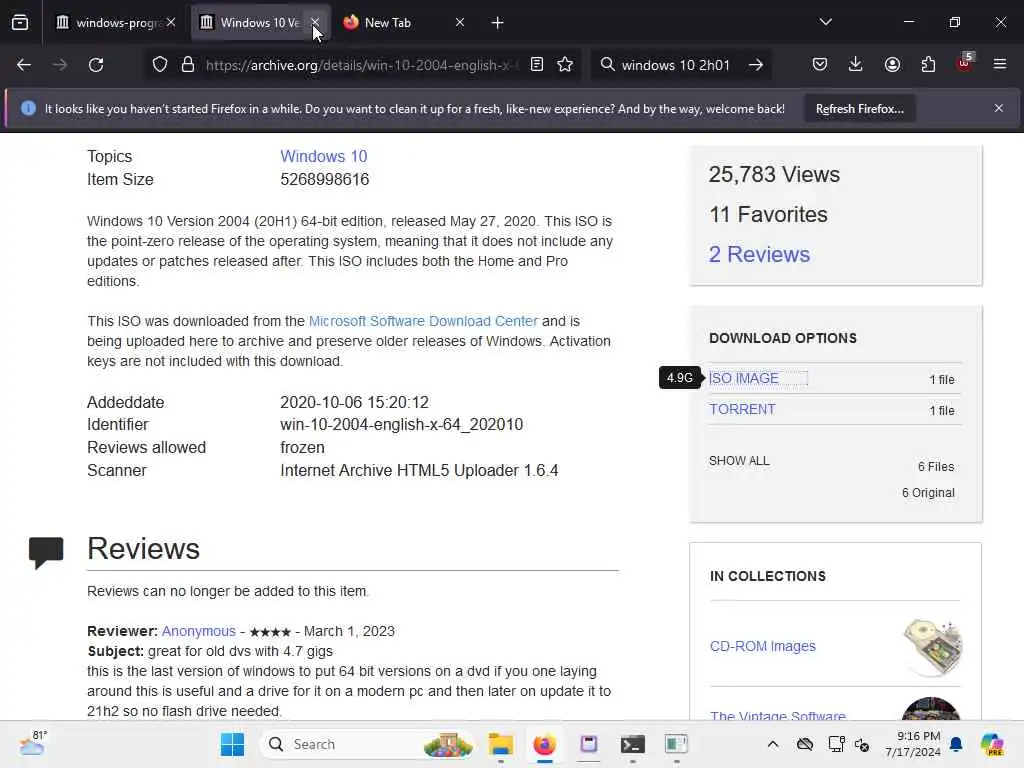Open the Windows Start menu

pos(232,744)
